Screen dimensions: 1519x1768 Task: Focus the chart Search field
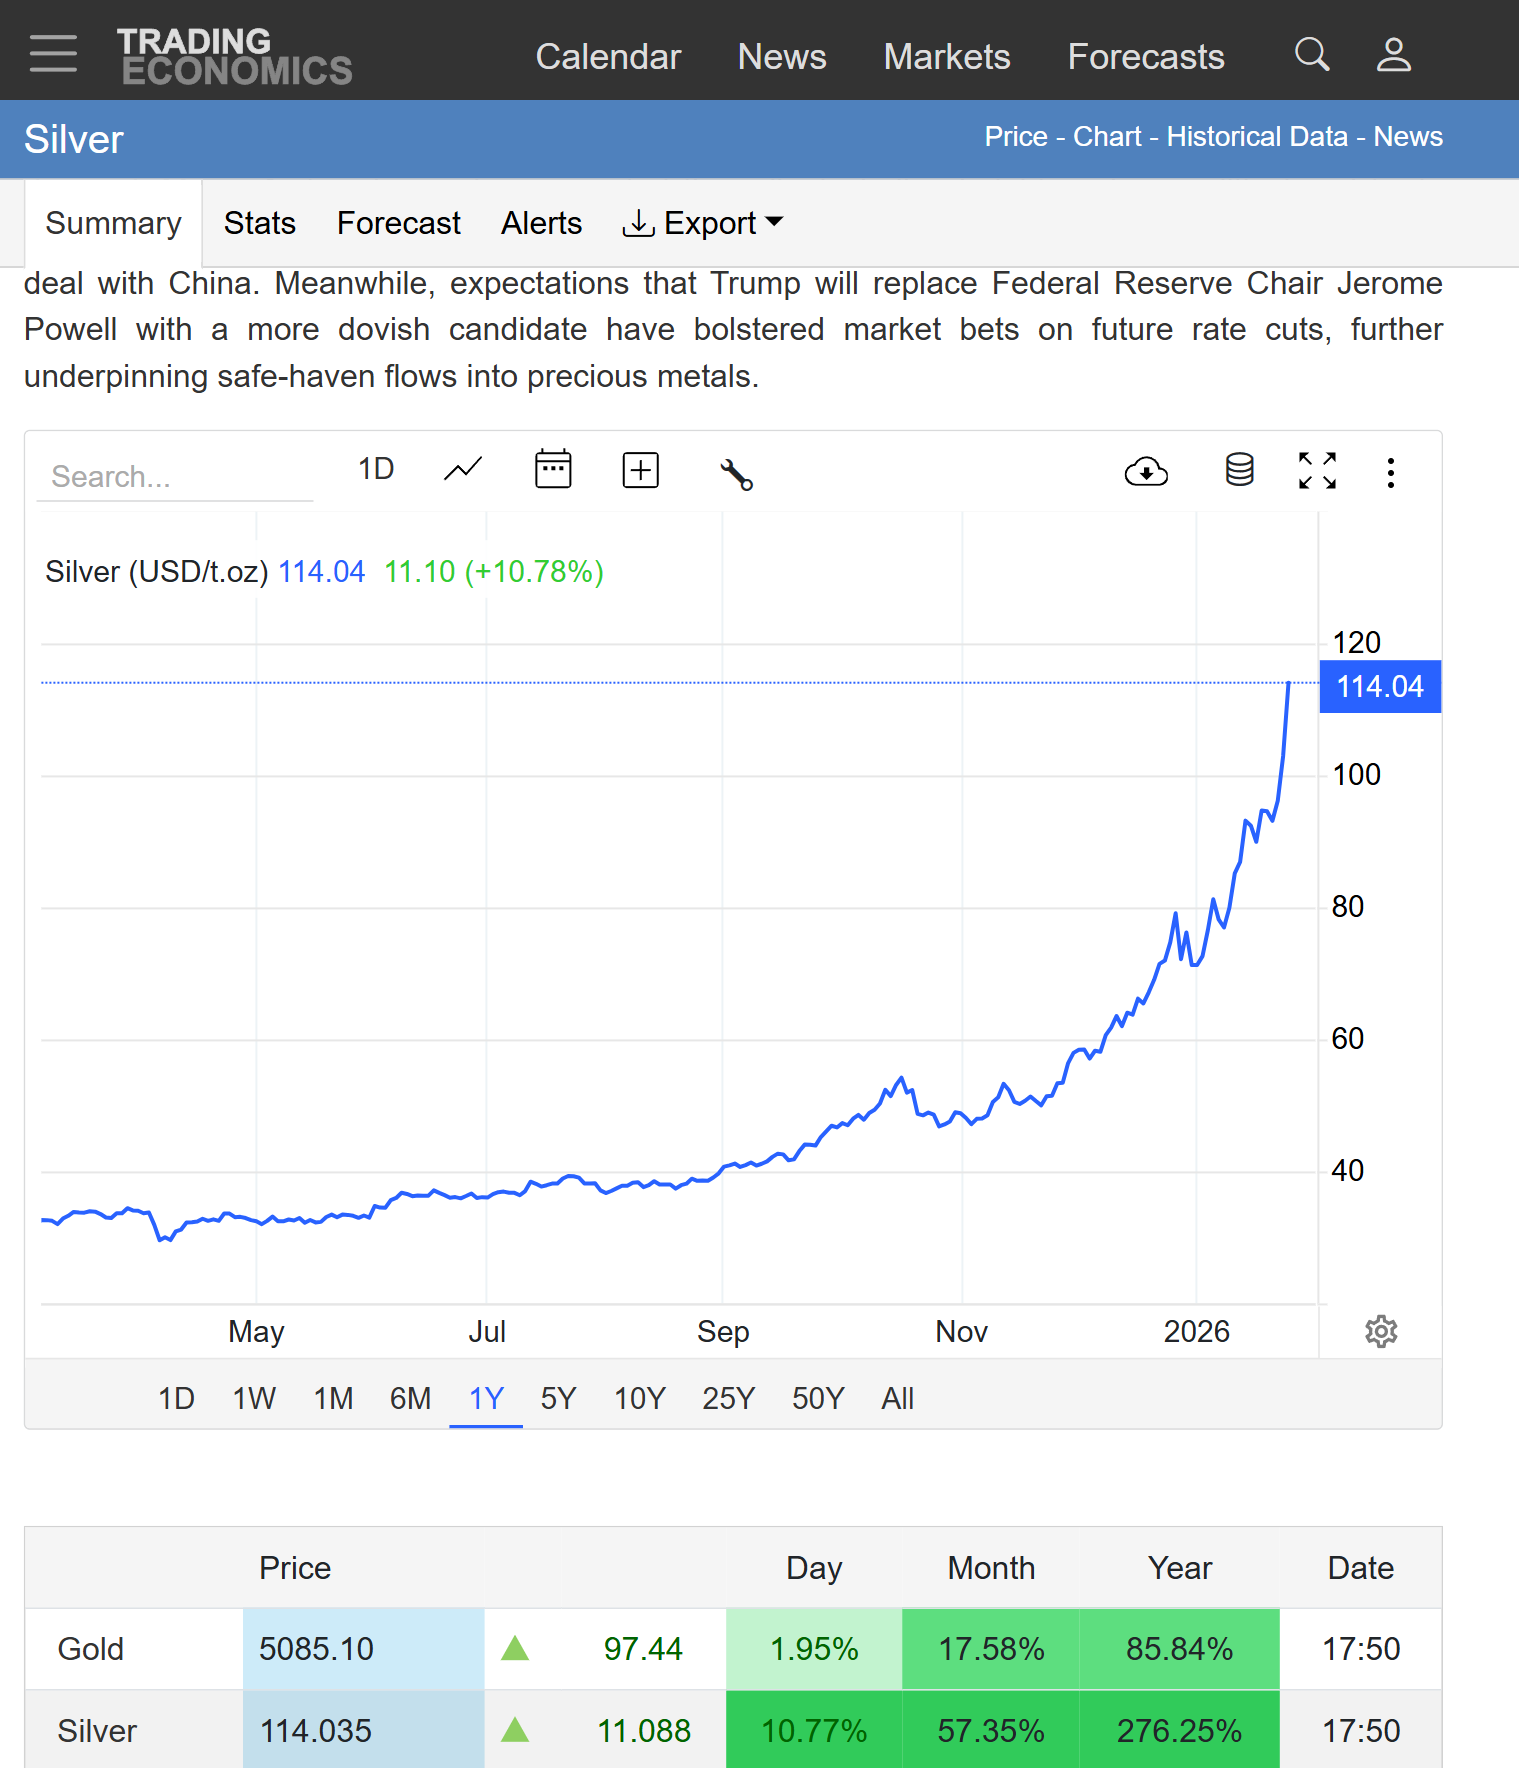click(x=175, y=476)
